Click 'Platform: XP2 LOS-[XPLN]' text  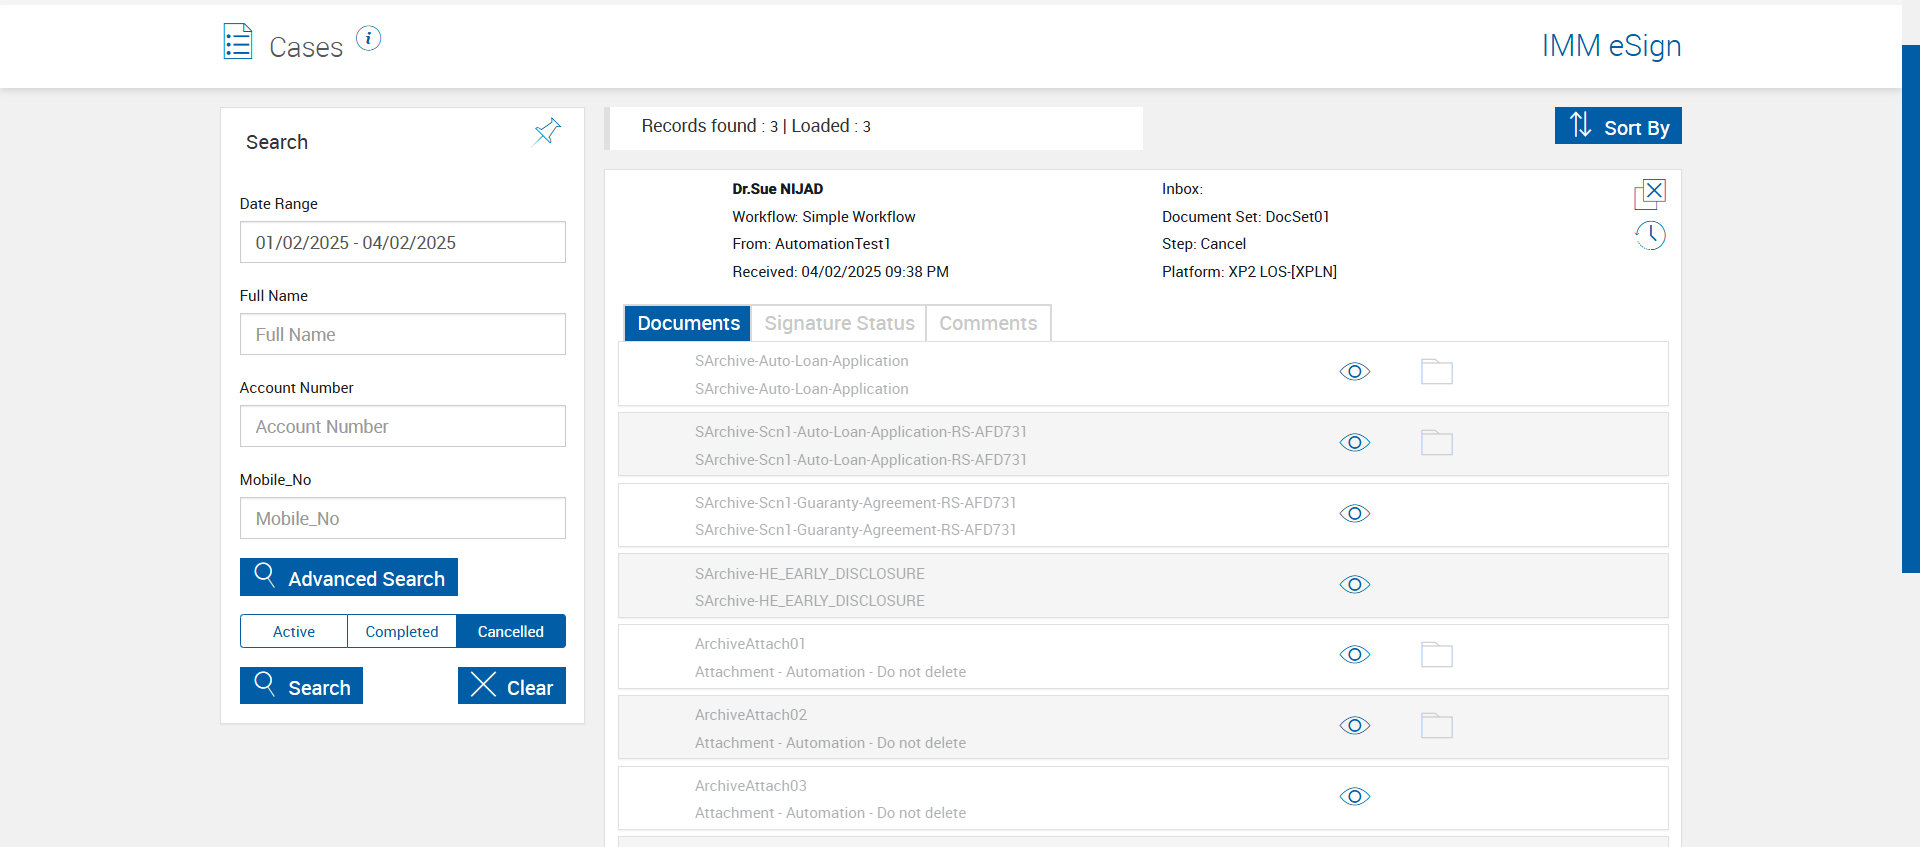(x=1249, y=272)
